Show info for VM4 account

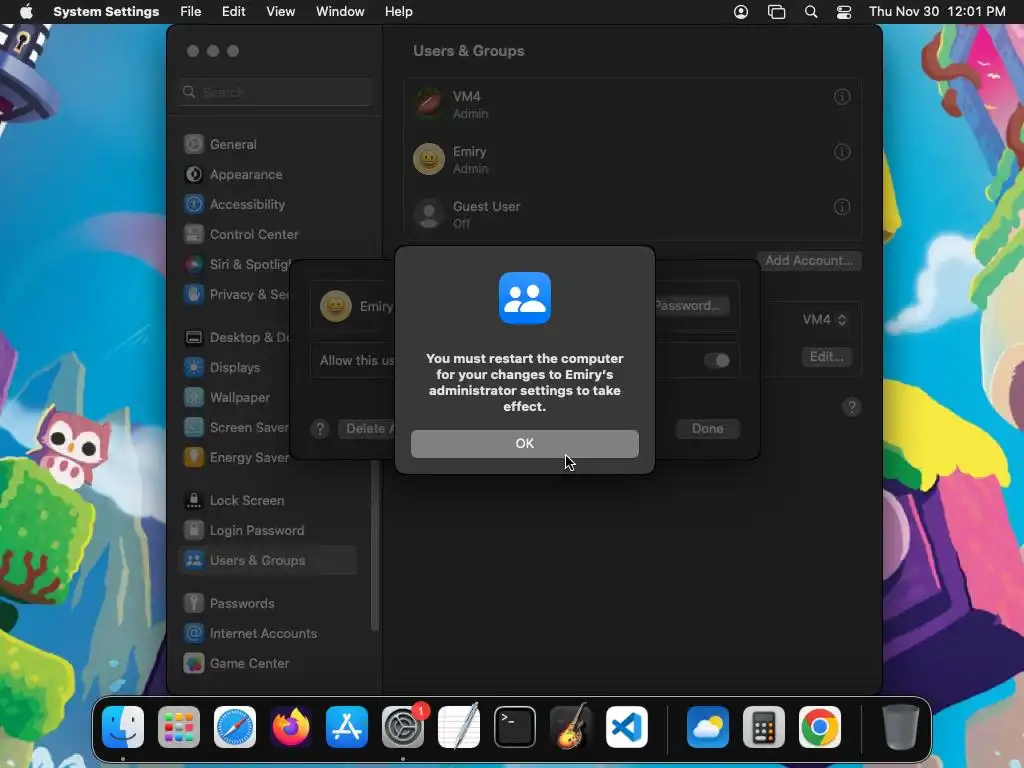click(842, 97)
